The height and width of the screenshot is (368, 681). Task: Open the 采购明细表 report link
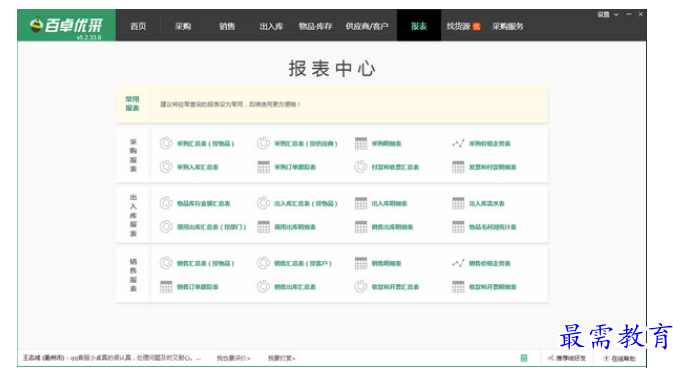pyautogui.click(x=387, y=144)
